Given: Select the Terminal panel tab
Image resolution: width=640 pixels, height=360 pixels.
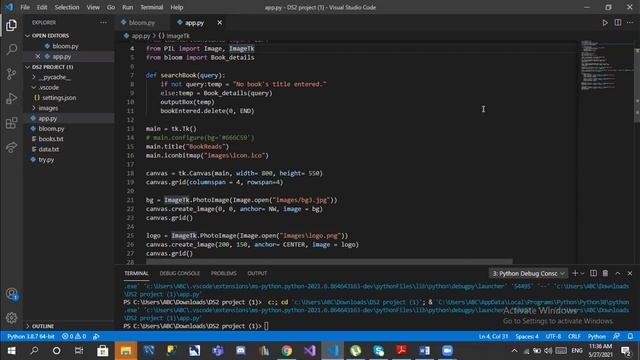Looking at the screenshot, I should click(x=136, y=273).
